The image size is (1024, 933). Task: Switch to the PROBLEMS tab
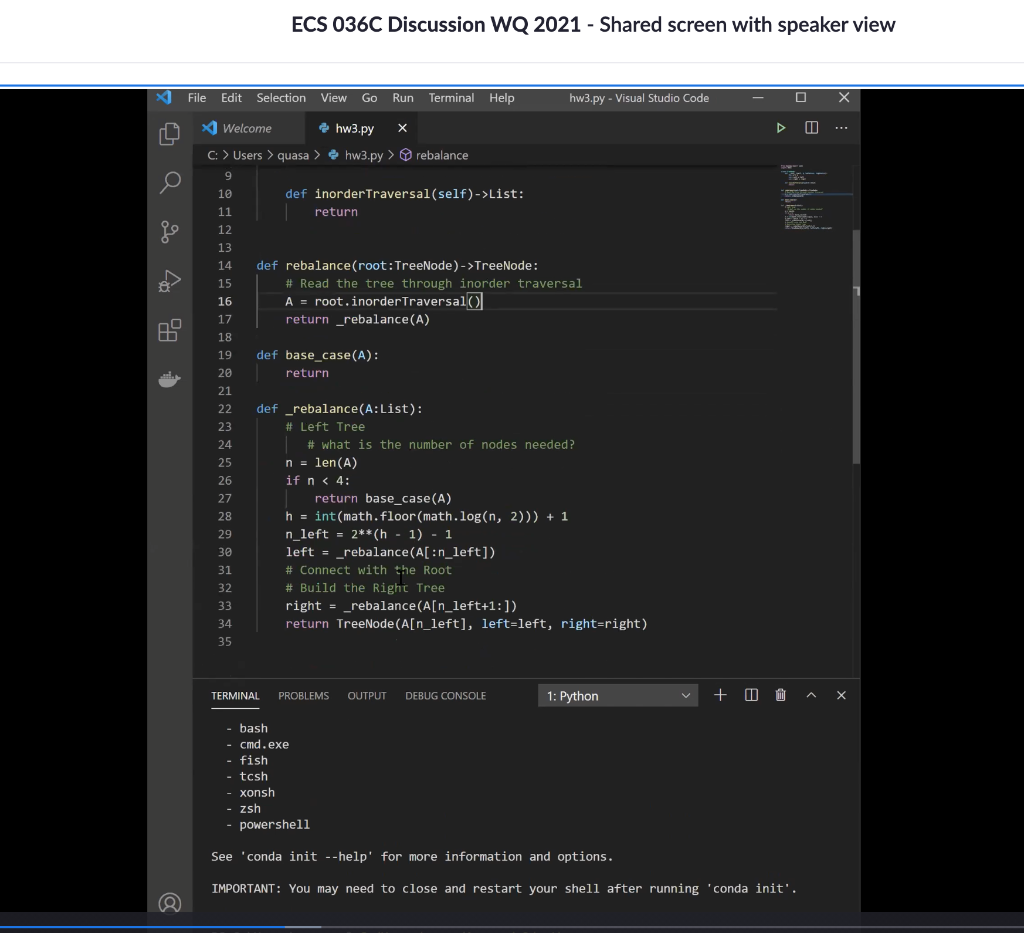tap(303, 695)
